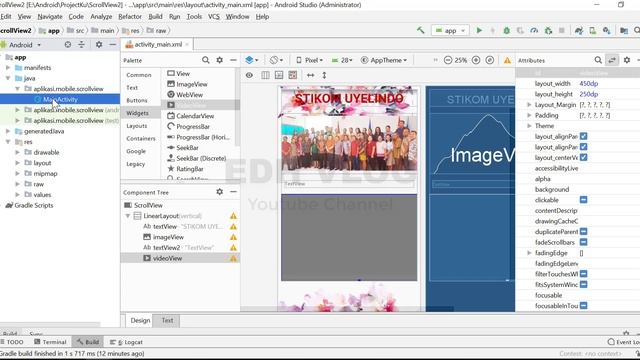The height and width of the screenshot is (360, 640).
Task: Toggle layout_centerVertical checkbox
Action: 583,157
